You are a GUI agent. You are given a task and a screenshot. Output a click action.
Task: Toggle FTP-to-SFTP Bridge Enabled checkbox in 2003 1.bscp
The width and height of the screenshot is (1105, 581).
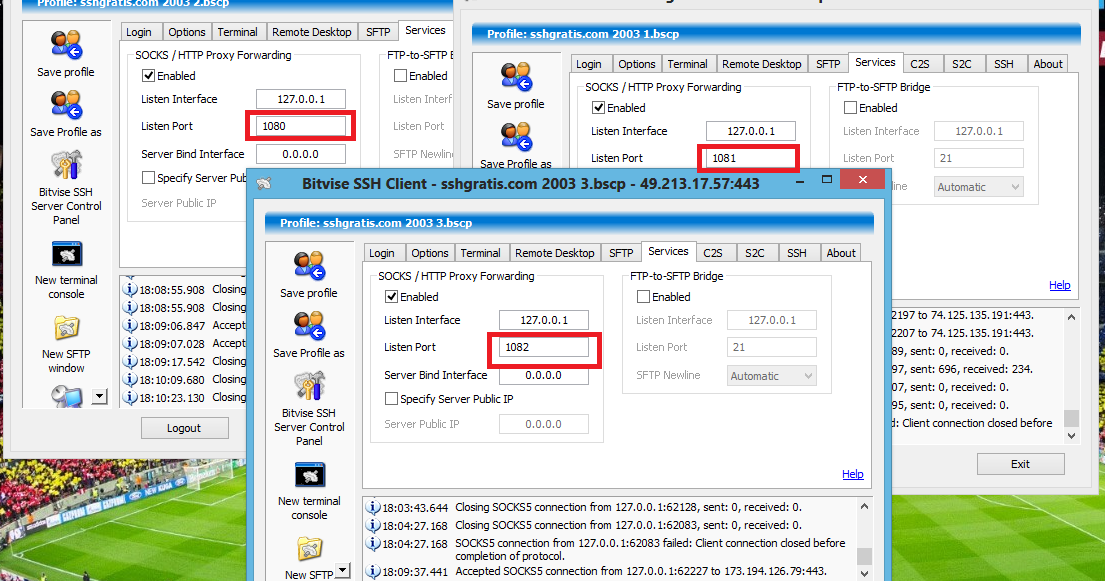pos(851,108)
